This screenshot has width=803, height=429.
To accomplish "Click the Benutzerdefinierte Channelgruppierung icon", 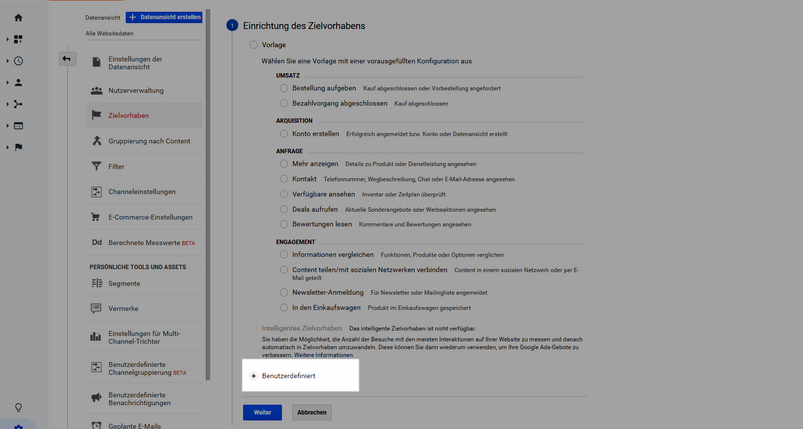I will (x=96, y=368).
